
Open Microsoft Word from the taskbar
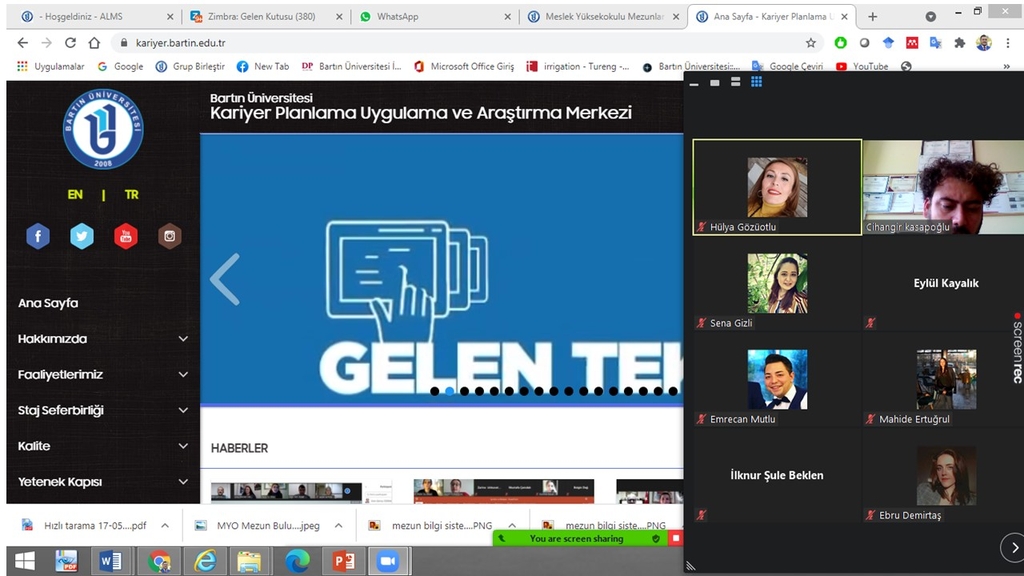point(110,560)
